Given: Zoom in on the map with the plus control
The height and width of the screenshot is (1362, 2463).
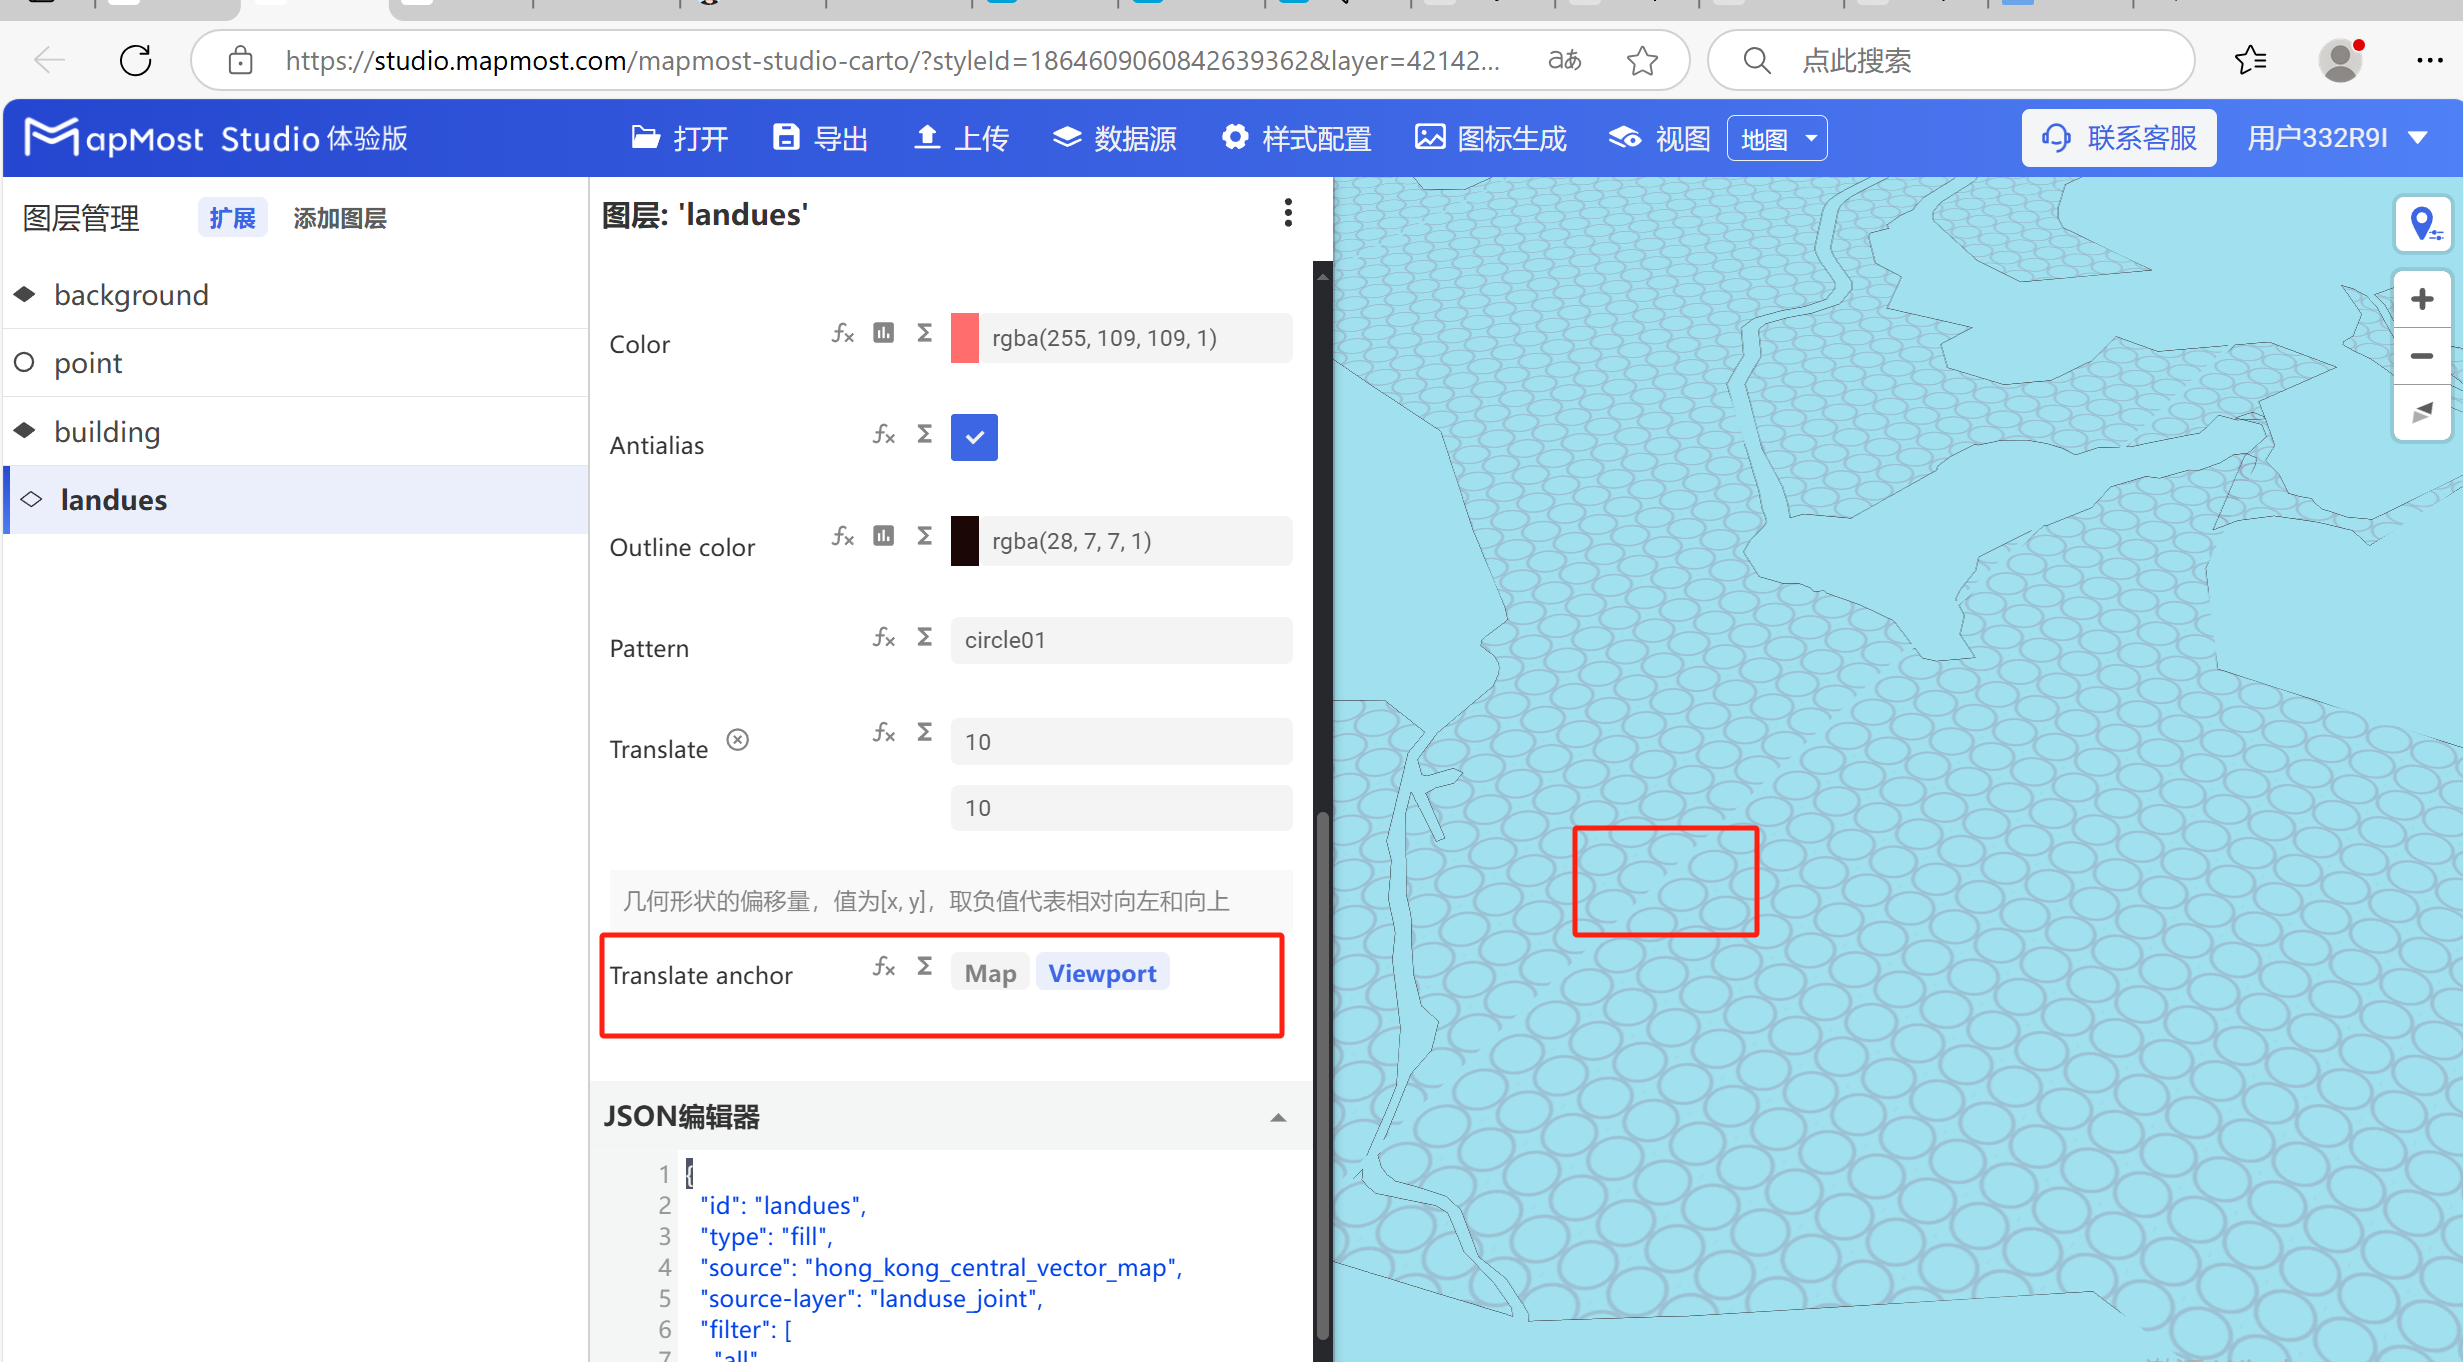Looking at the screenshot, I should pos(2422,297).
